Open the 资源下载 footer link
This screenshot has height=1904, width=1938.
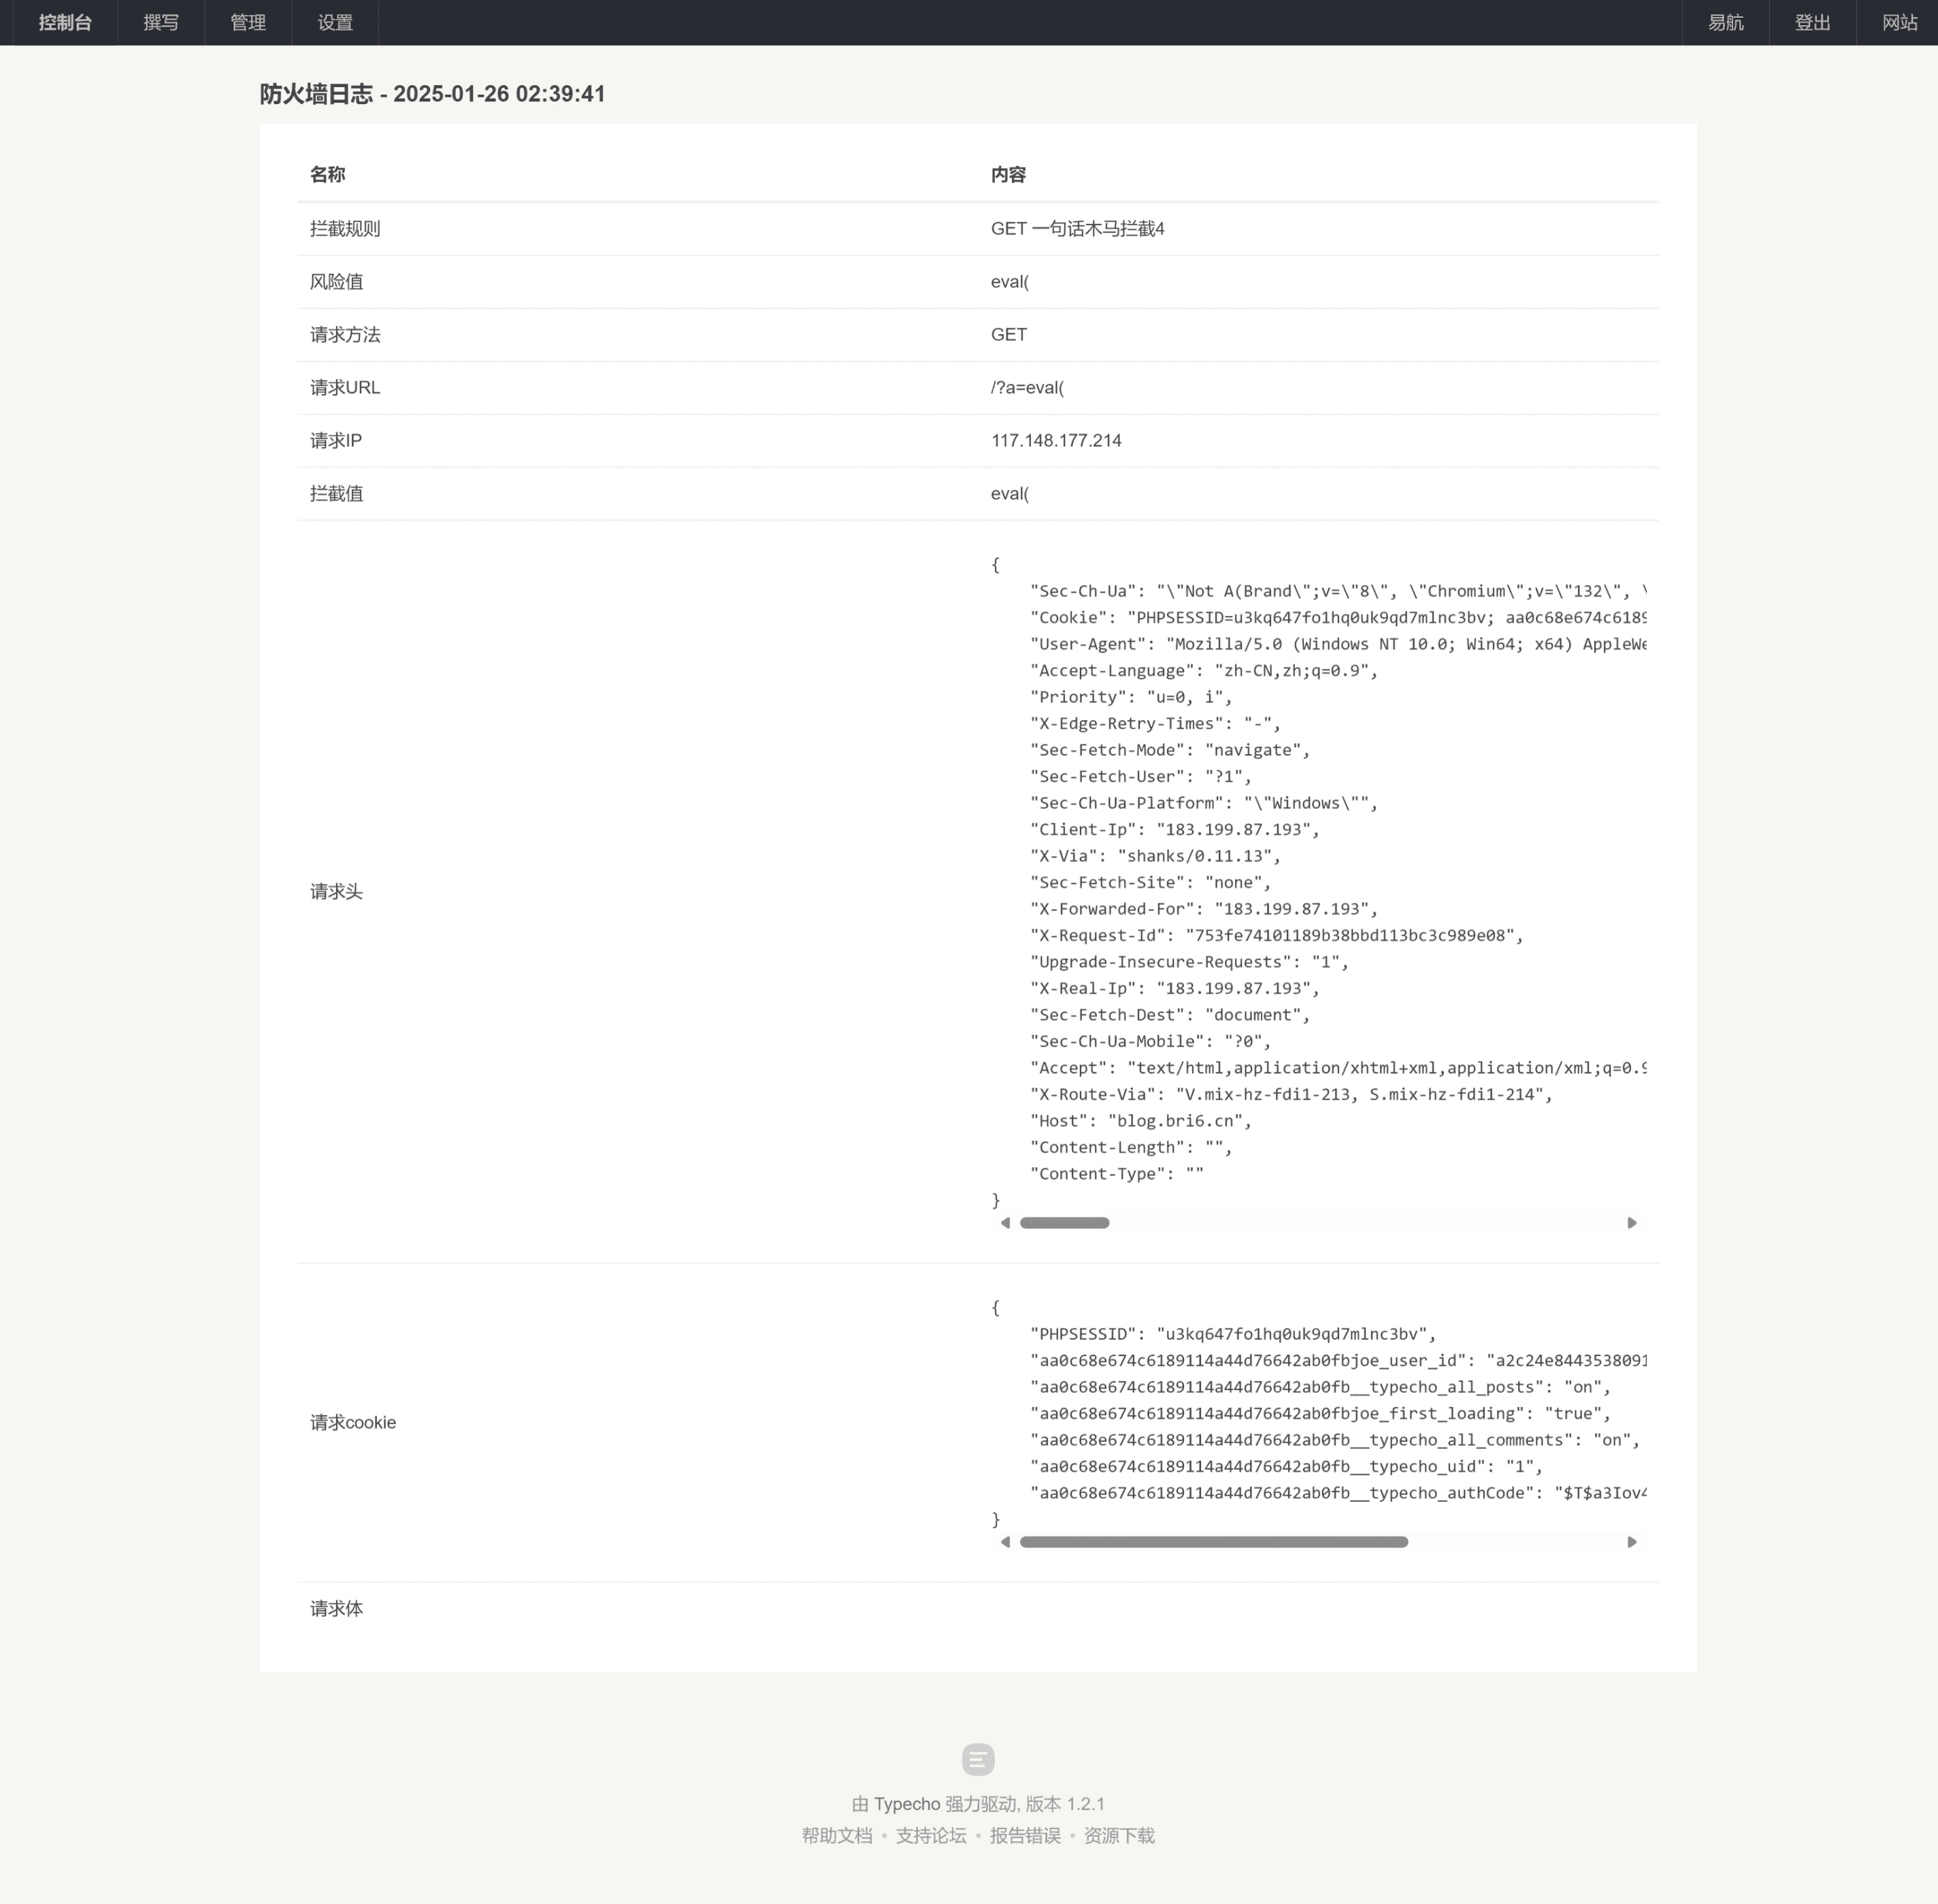coord(1119,1836)
